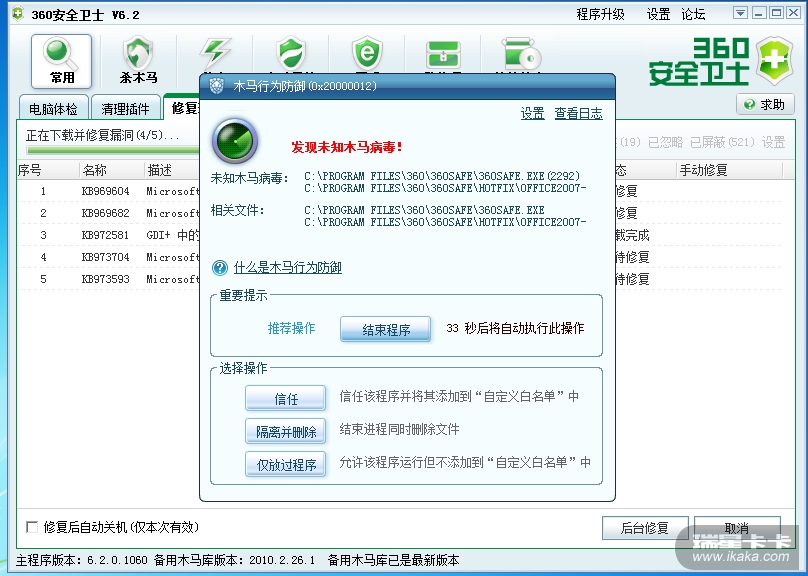Click the 已忽略 filter text
The height and width of the screenshot is (576, 808).
(x=666, y=142)
